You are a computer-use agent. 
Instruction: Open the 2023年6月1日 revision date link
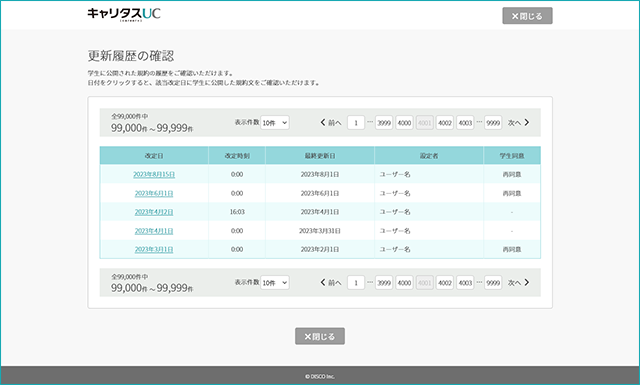(154, 193)
